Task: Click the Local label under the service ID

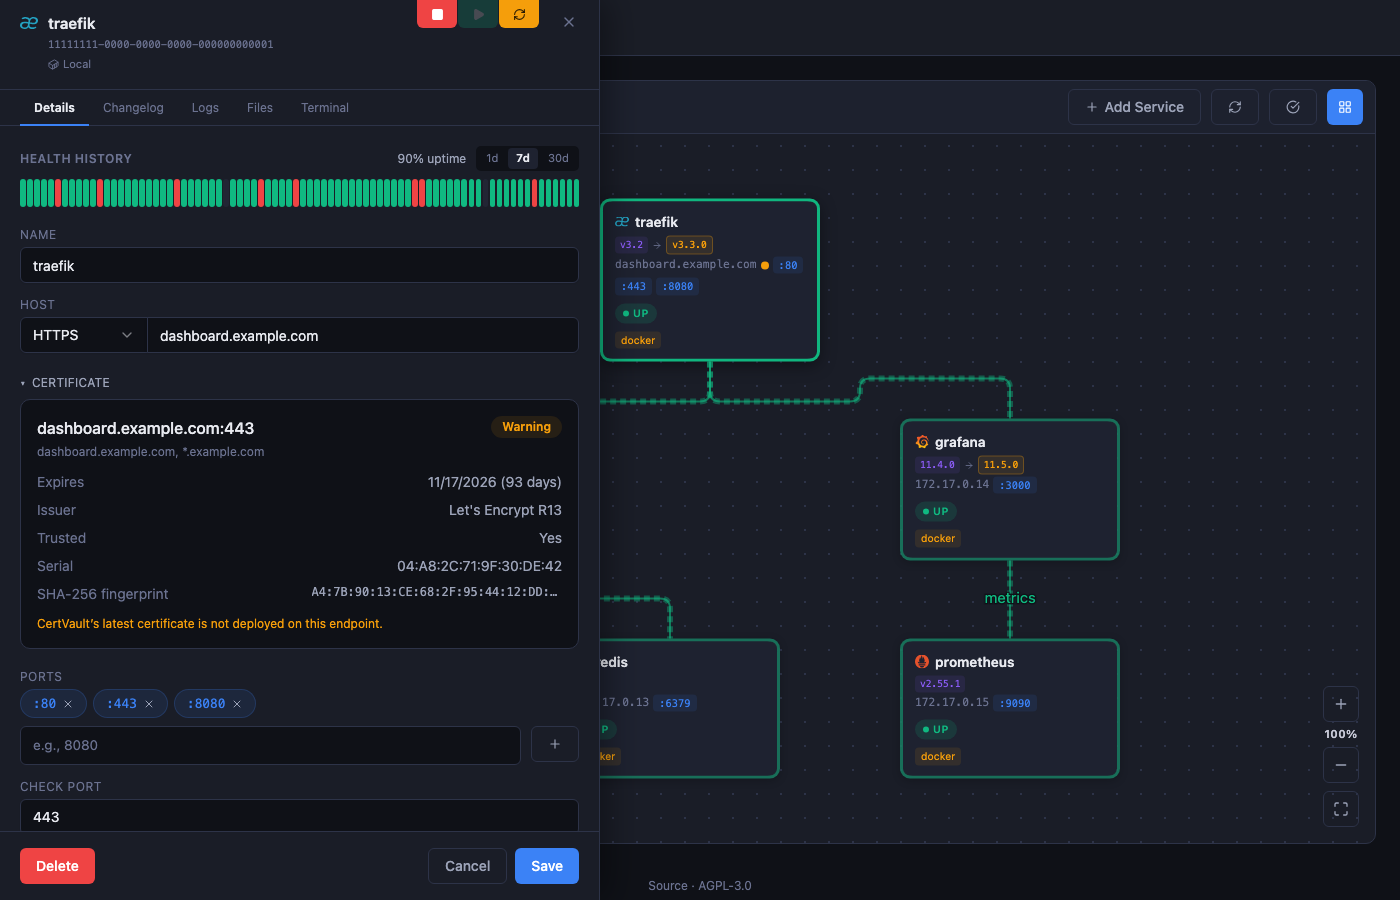Action: pyautogui.click(x=77, y=64)
